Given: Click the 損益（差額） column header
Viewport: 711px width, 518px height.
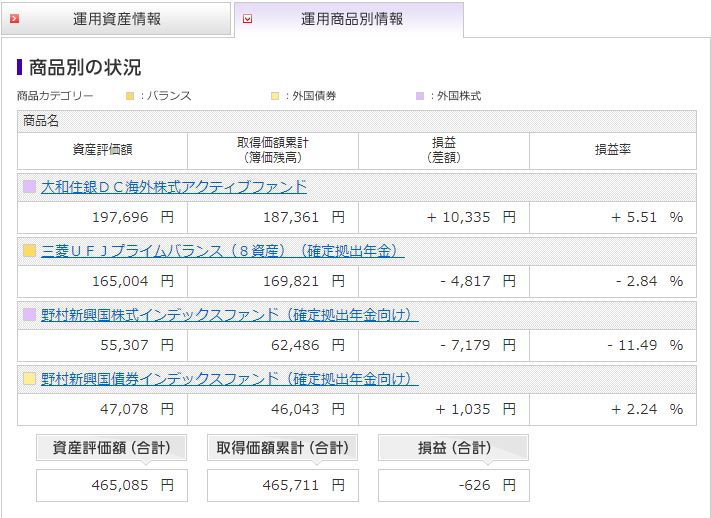Looking at the screenshot, I should [444, 151].
